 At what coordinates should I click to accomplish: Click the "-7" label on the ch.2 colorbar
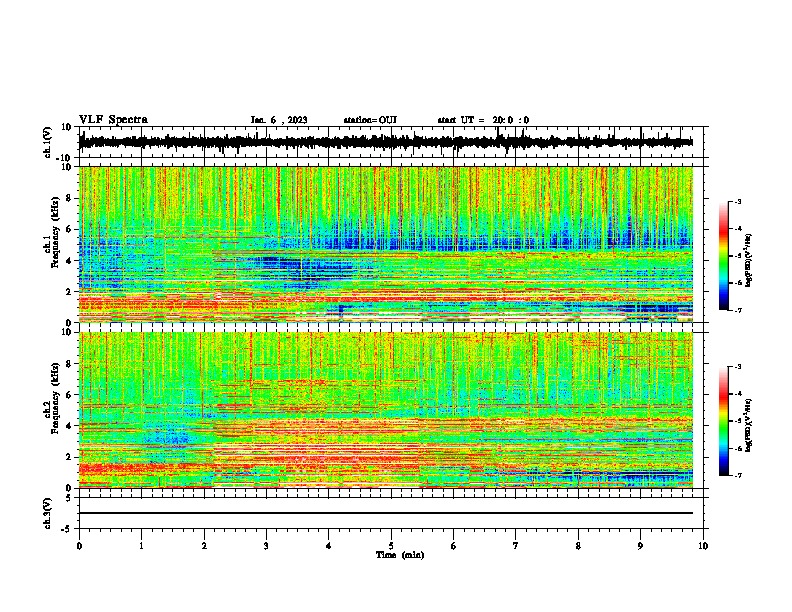point(737,476)
